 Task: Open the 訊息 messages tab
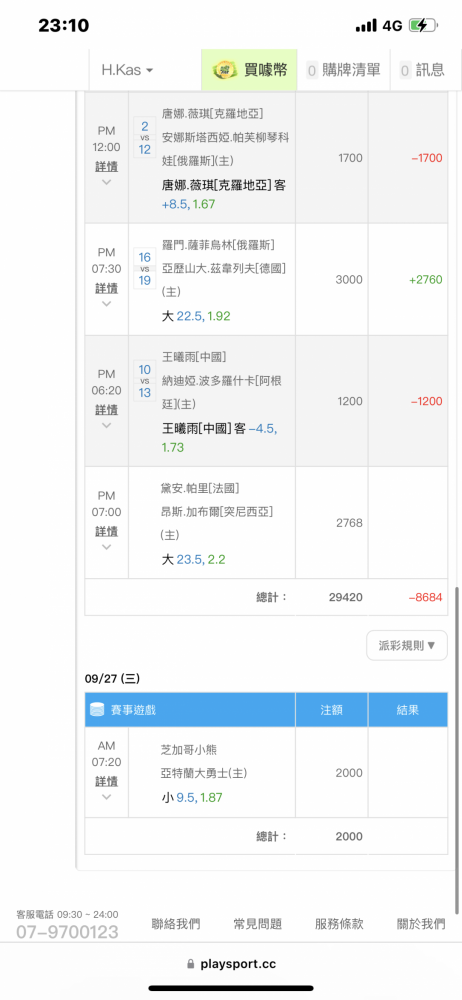422,70
